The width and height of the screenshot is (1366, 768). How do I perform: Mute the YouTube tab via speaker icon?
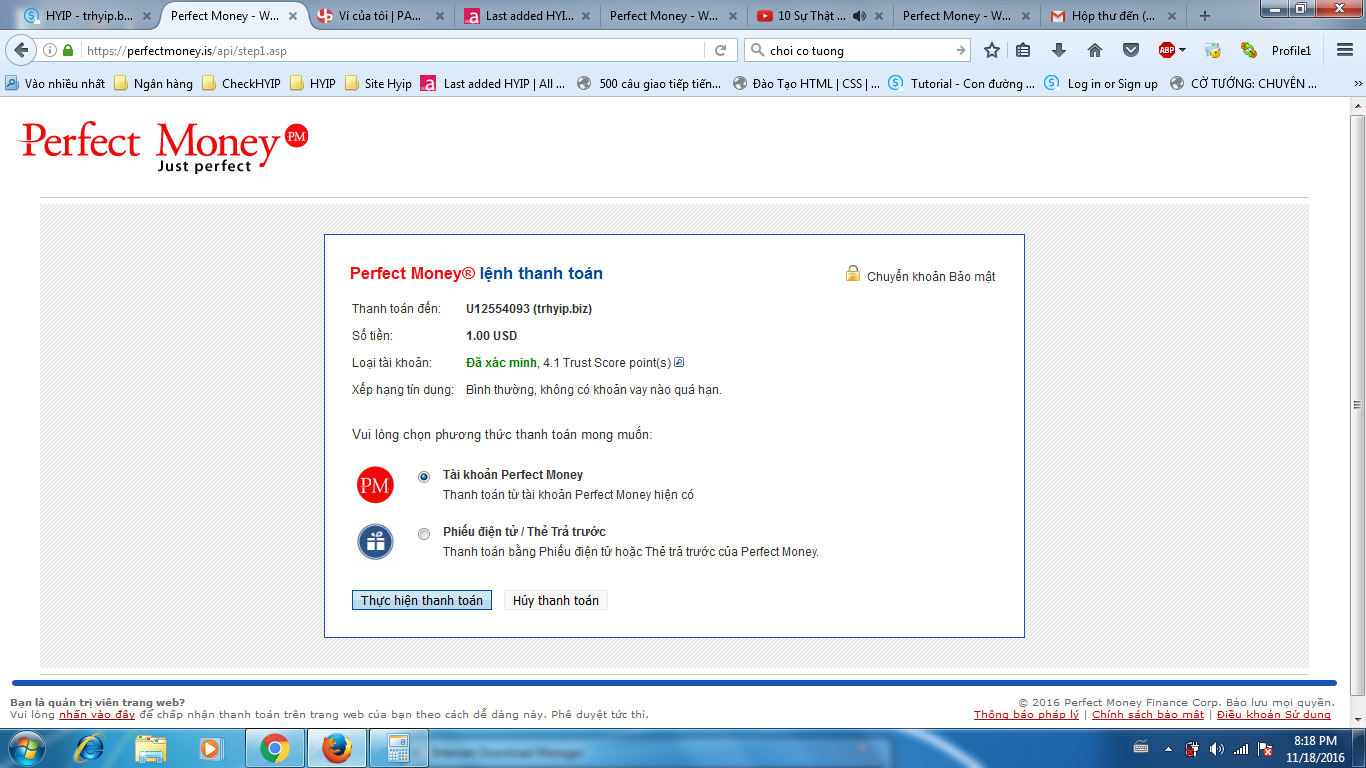click(860, 16)
